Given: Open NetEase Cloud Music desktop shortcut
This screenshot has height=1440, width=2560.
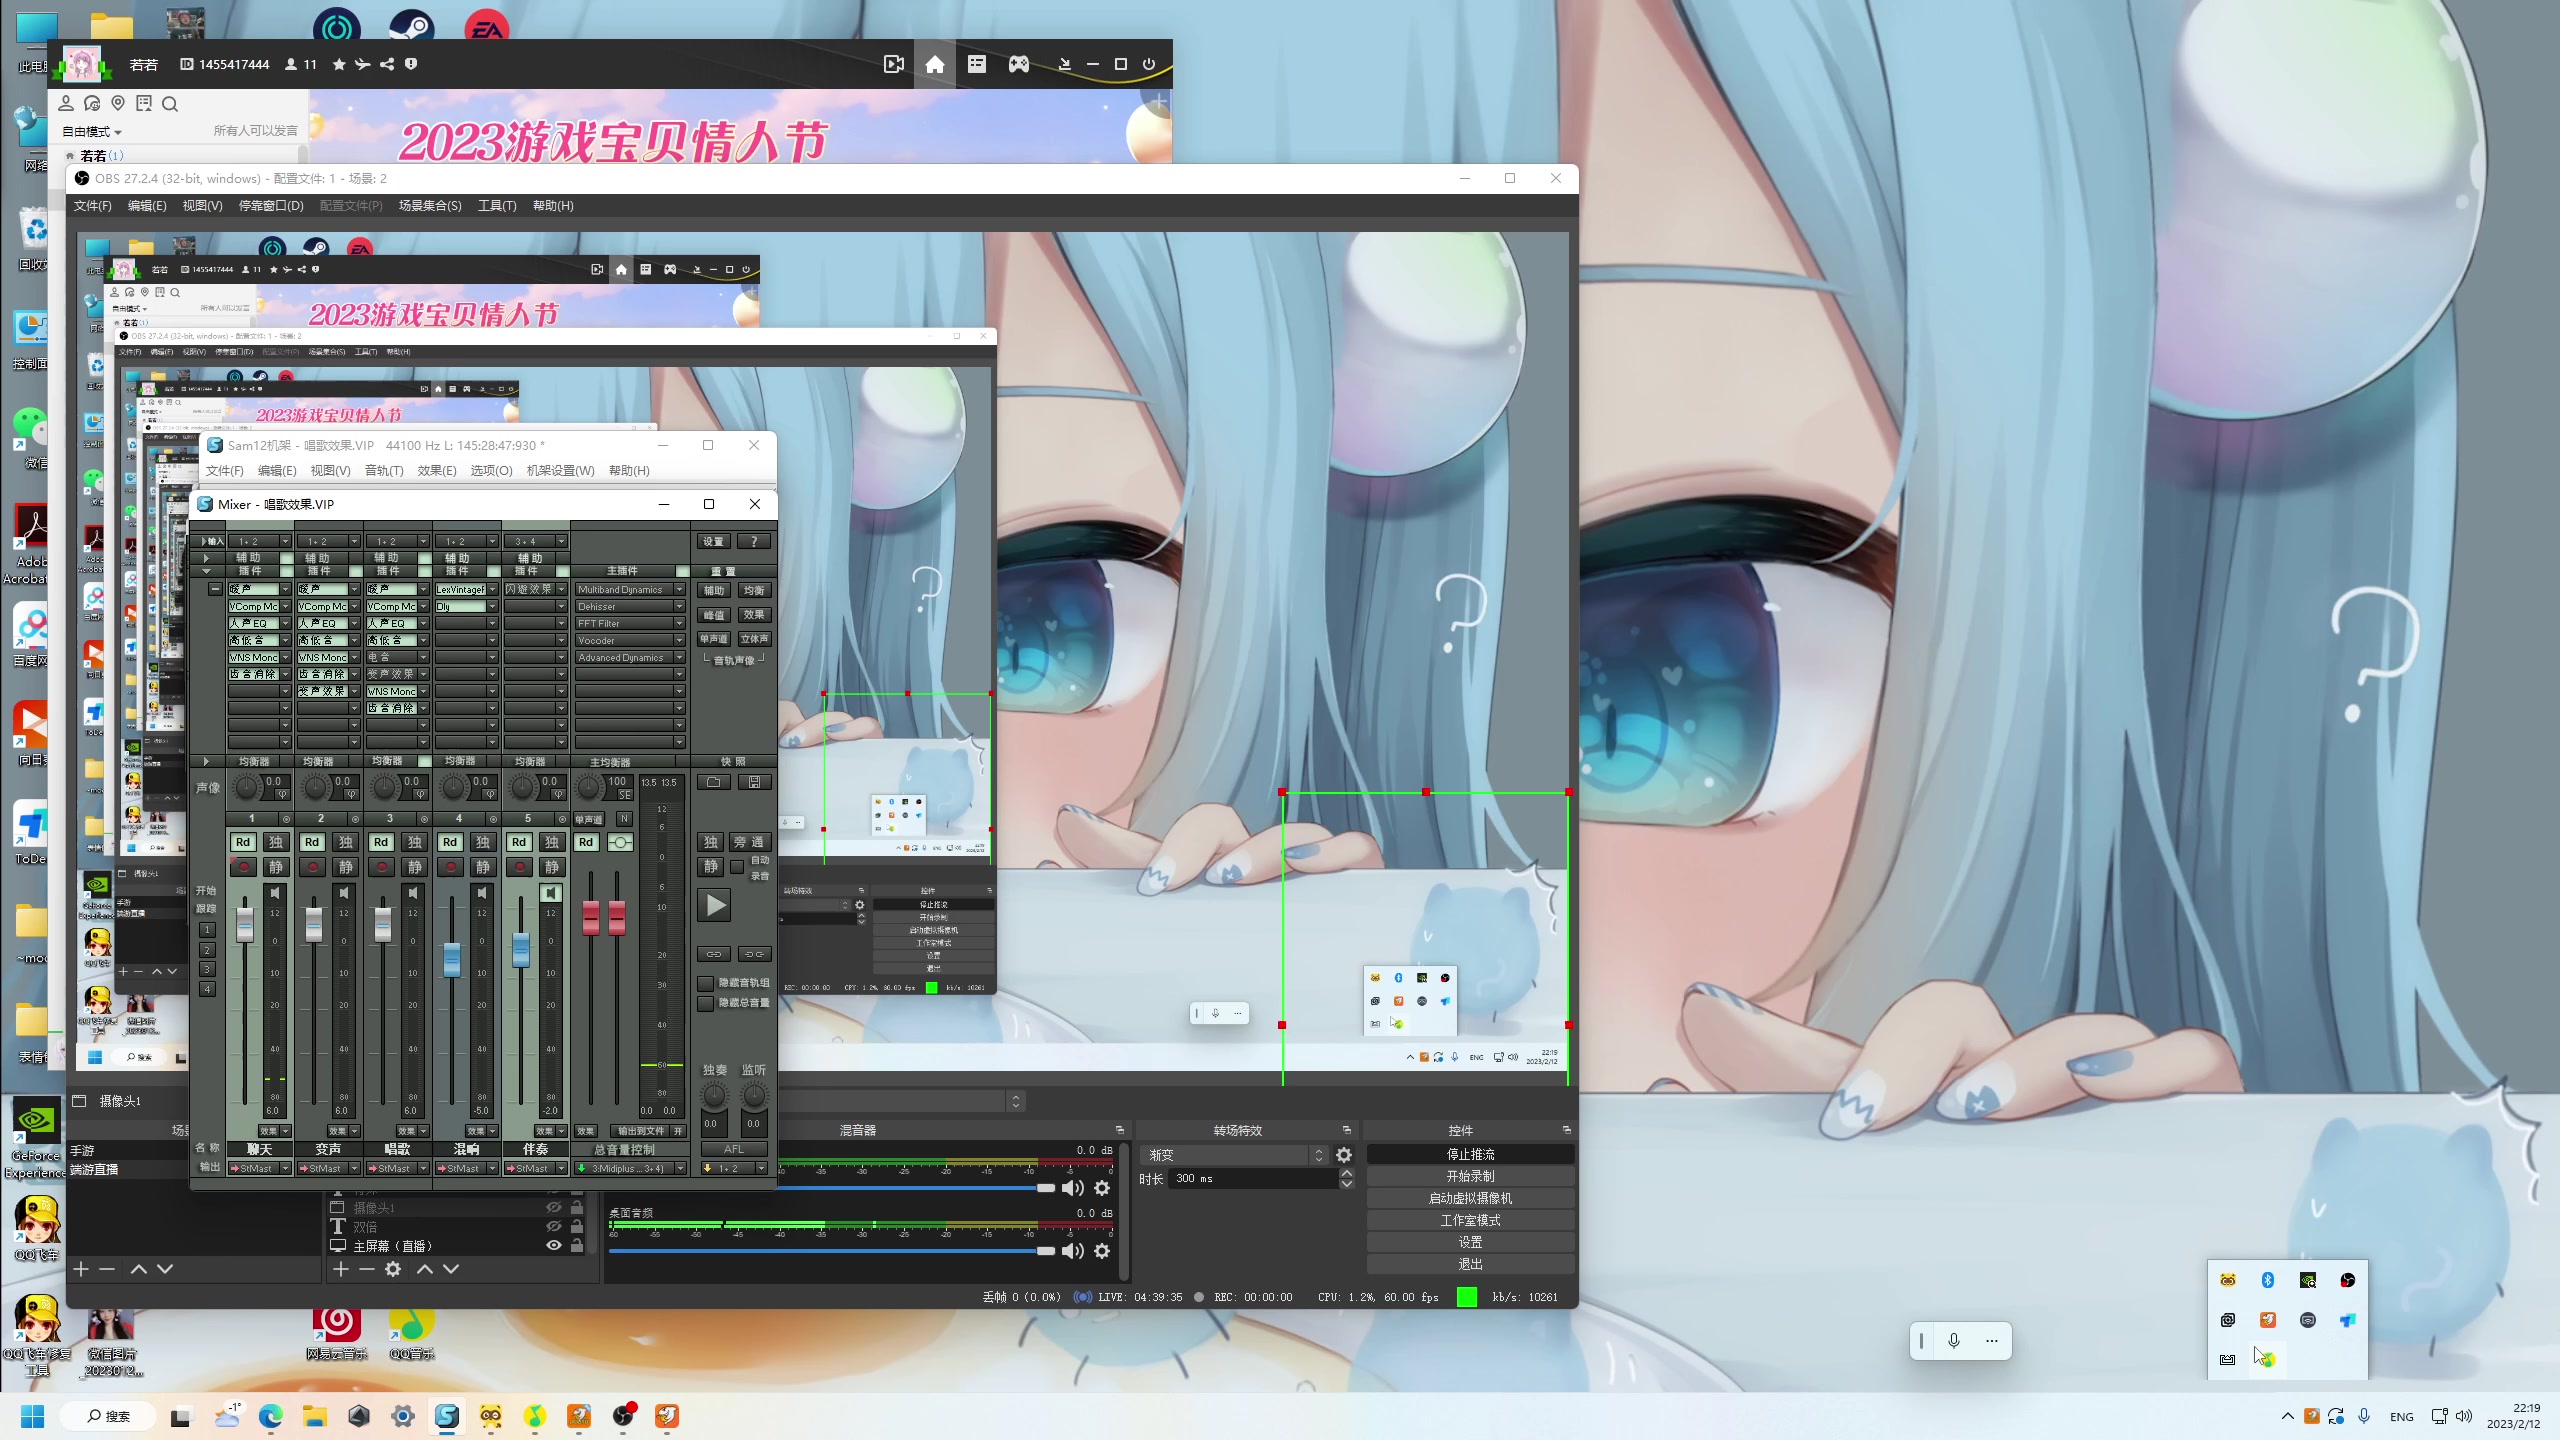Looking at the screenshot, I should 337,1334.
